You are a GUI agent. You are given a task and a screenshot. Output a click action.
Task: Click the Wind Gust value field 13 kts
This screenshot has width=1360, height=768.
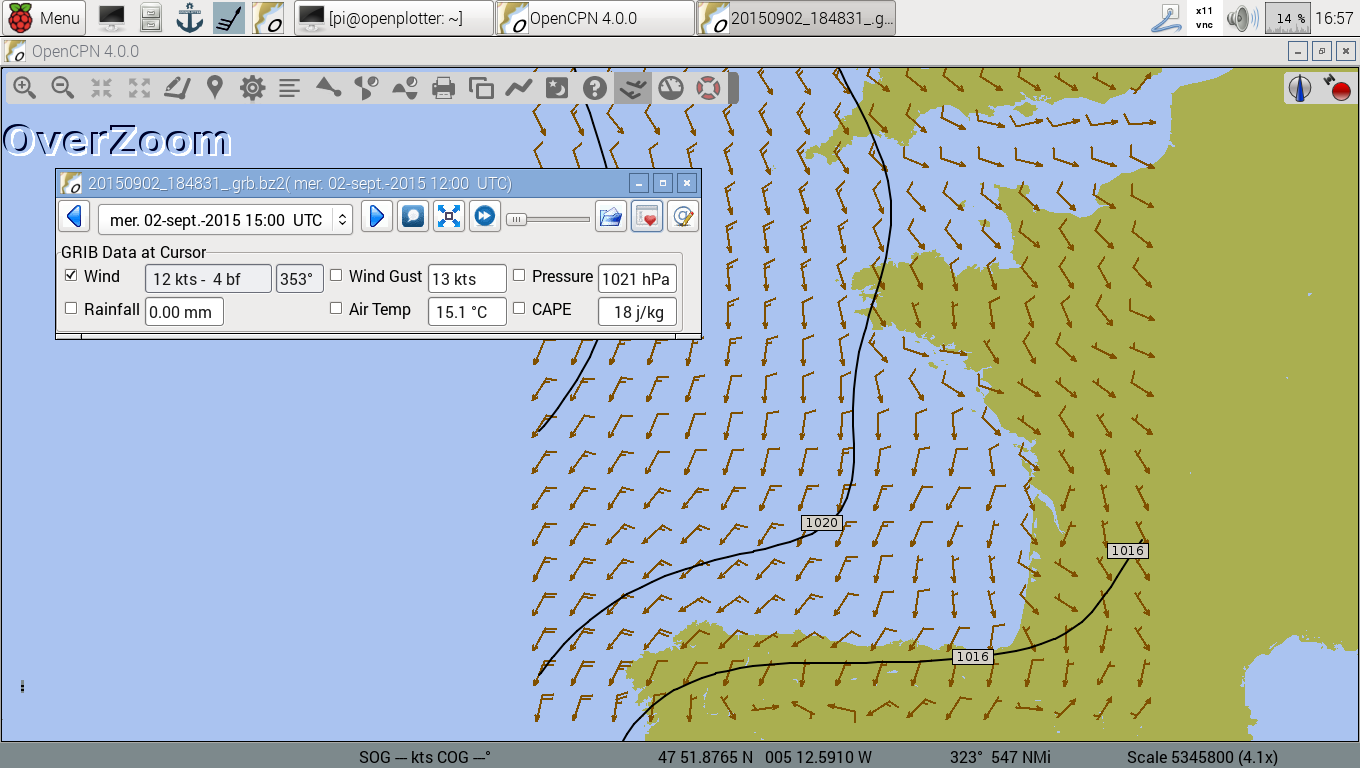point(467,279)
